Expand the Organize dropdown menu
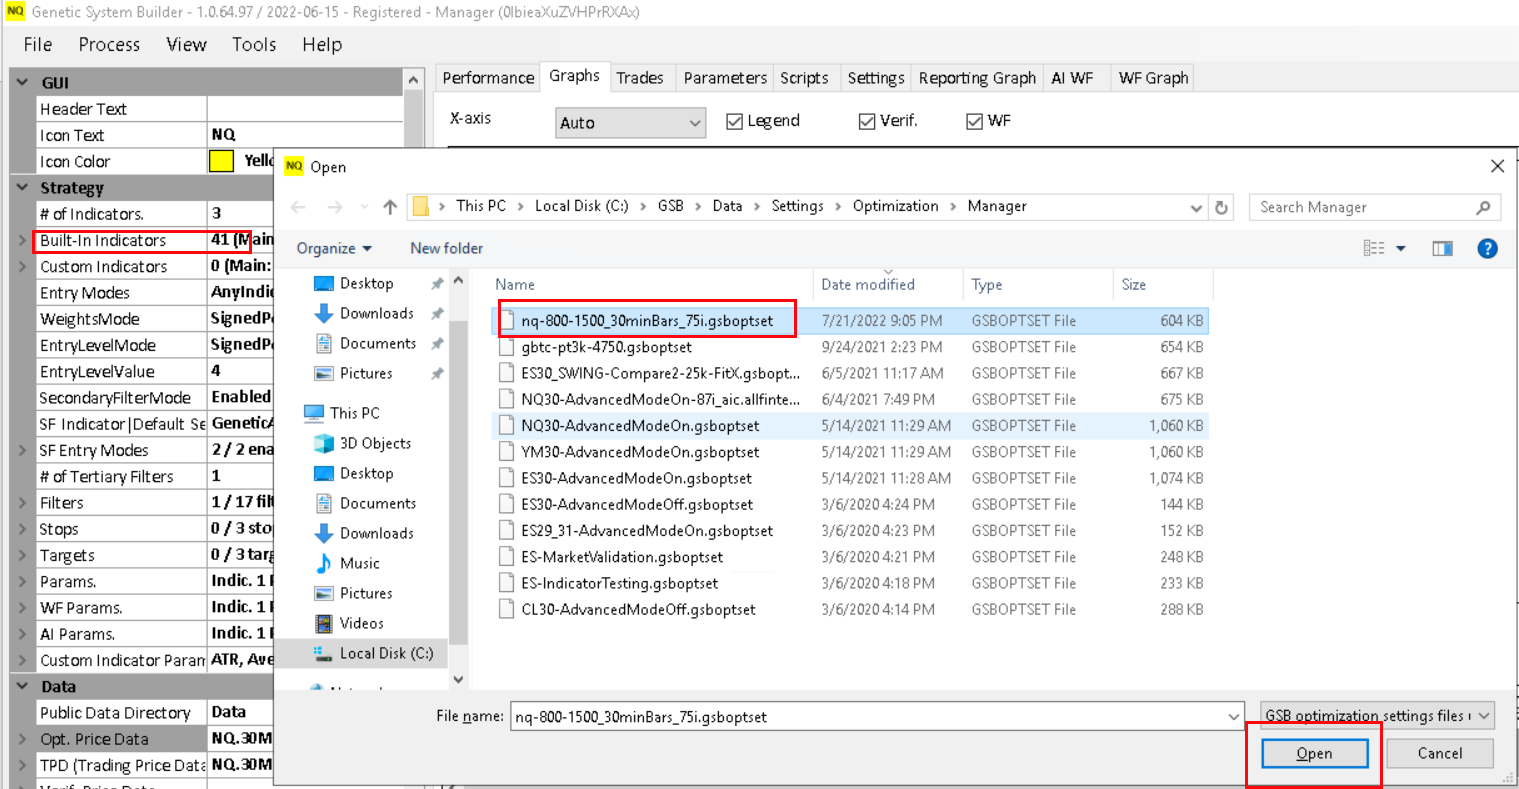 point(334,248)
